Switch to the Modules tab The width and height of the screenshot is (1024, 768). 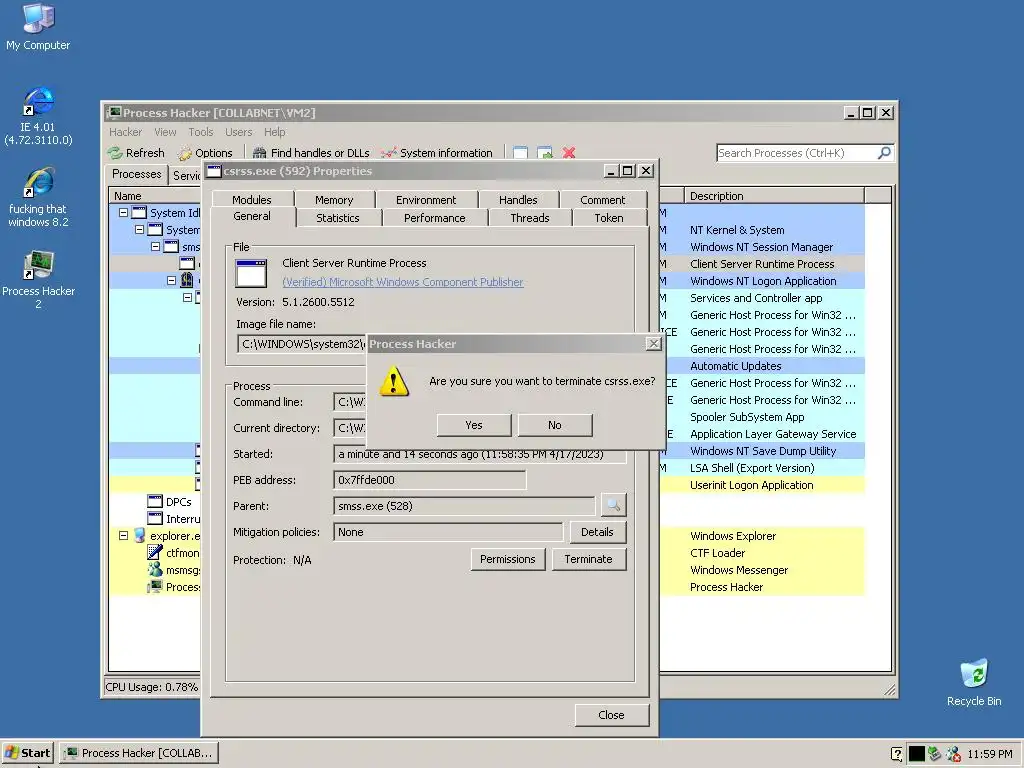[251, 200]
